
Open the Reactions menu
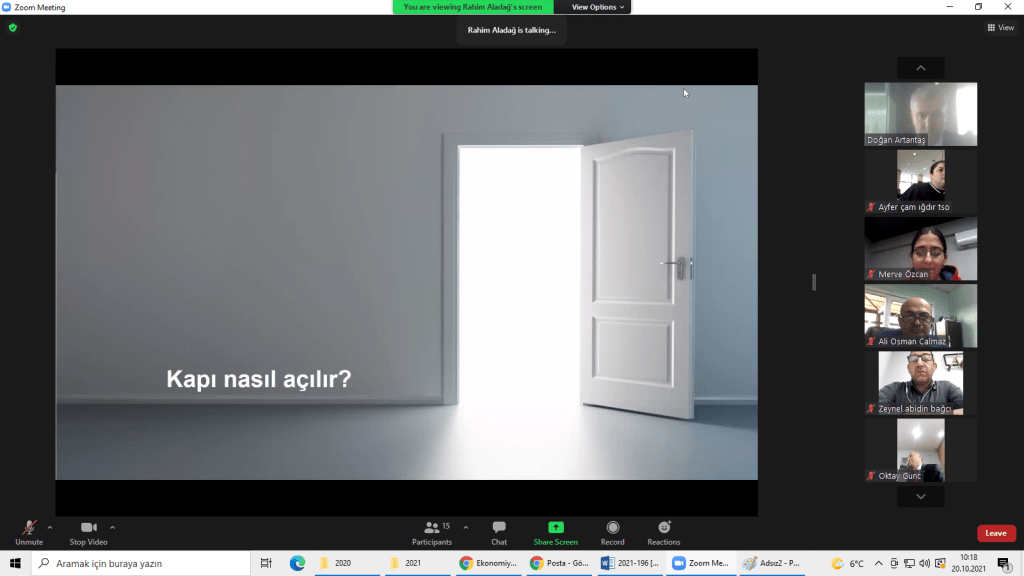tap(664, 528)
